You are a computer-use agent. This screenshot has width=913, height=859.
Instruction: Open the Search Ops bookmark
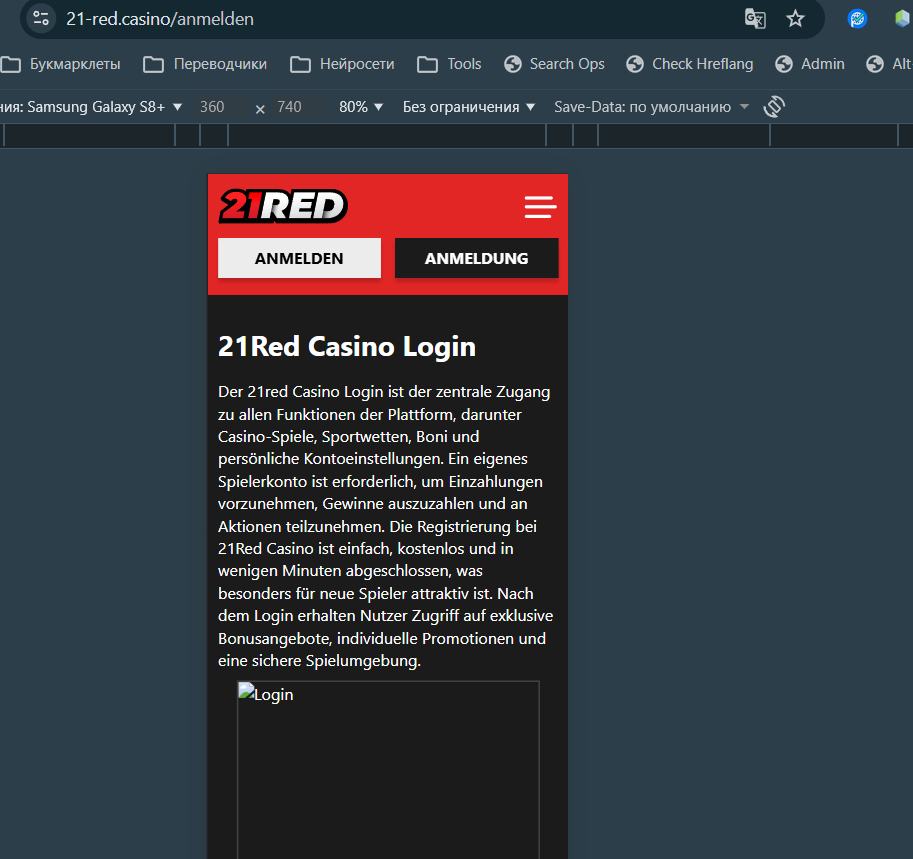tap(554, 64)
